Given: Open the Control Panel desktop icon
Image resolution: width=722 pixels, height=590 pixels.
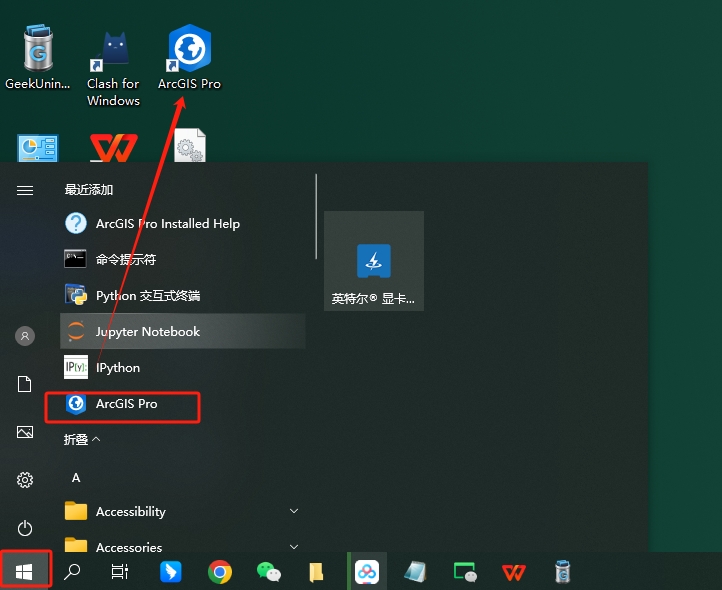Looking at the screenshot, I should (38, 147).
